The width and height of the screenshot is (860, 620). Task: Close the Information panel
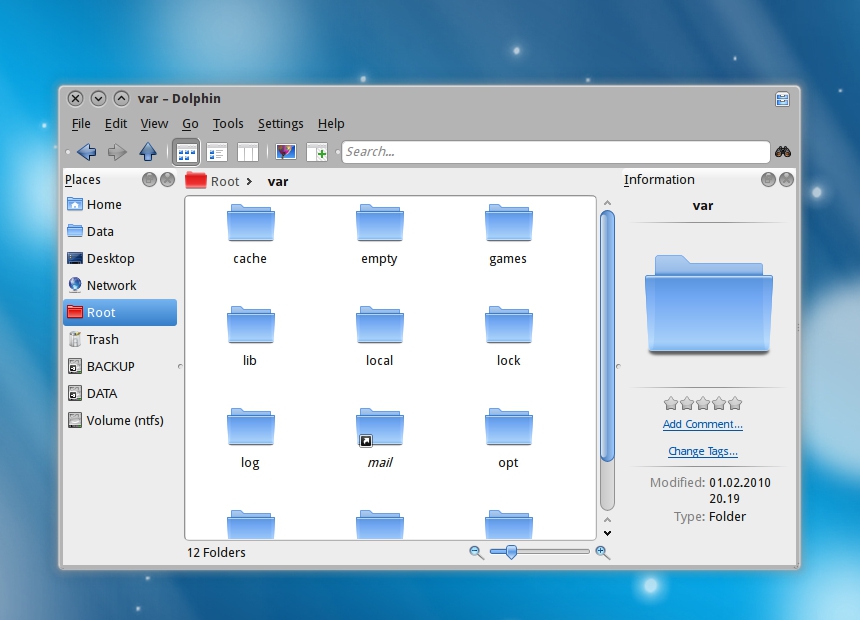(x=787, y=179)
